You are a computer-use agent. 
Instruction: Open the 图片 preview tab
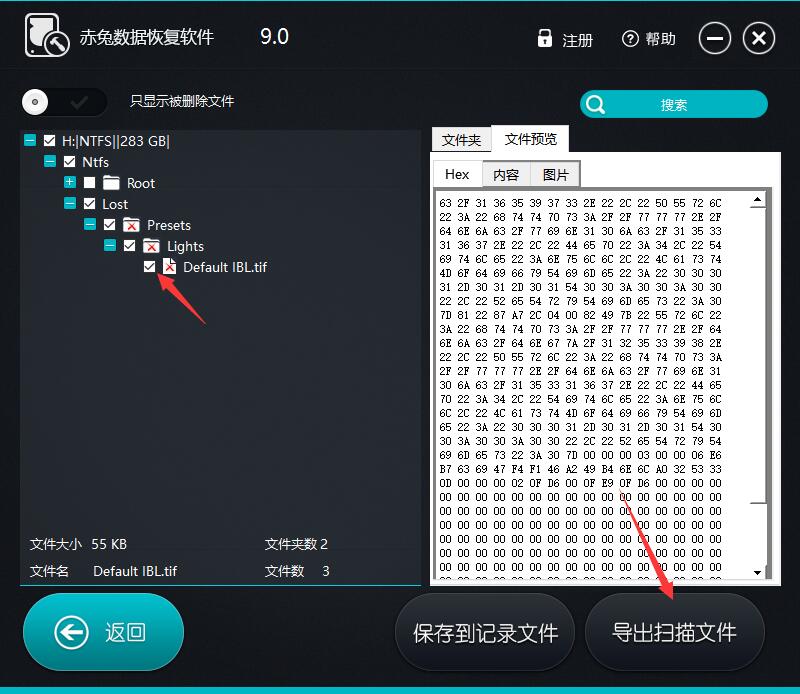(x=555, y=173)
